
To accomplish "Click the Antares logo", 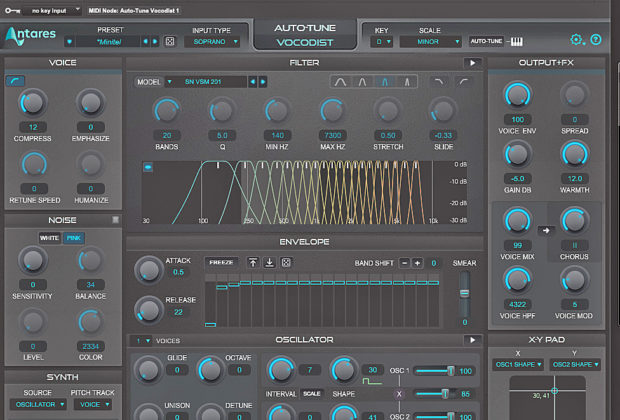I will pos(31,36).
